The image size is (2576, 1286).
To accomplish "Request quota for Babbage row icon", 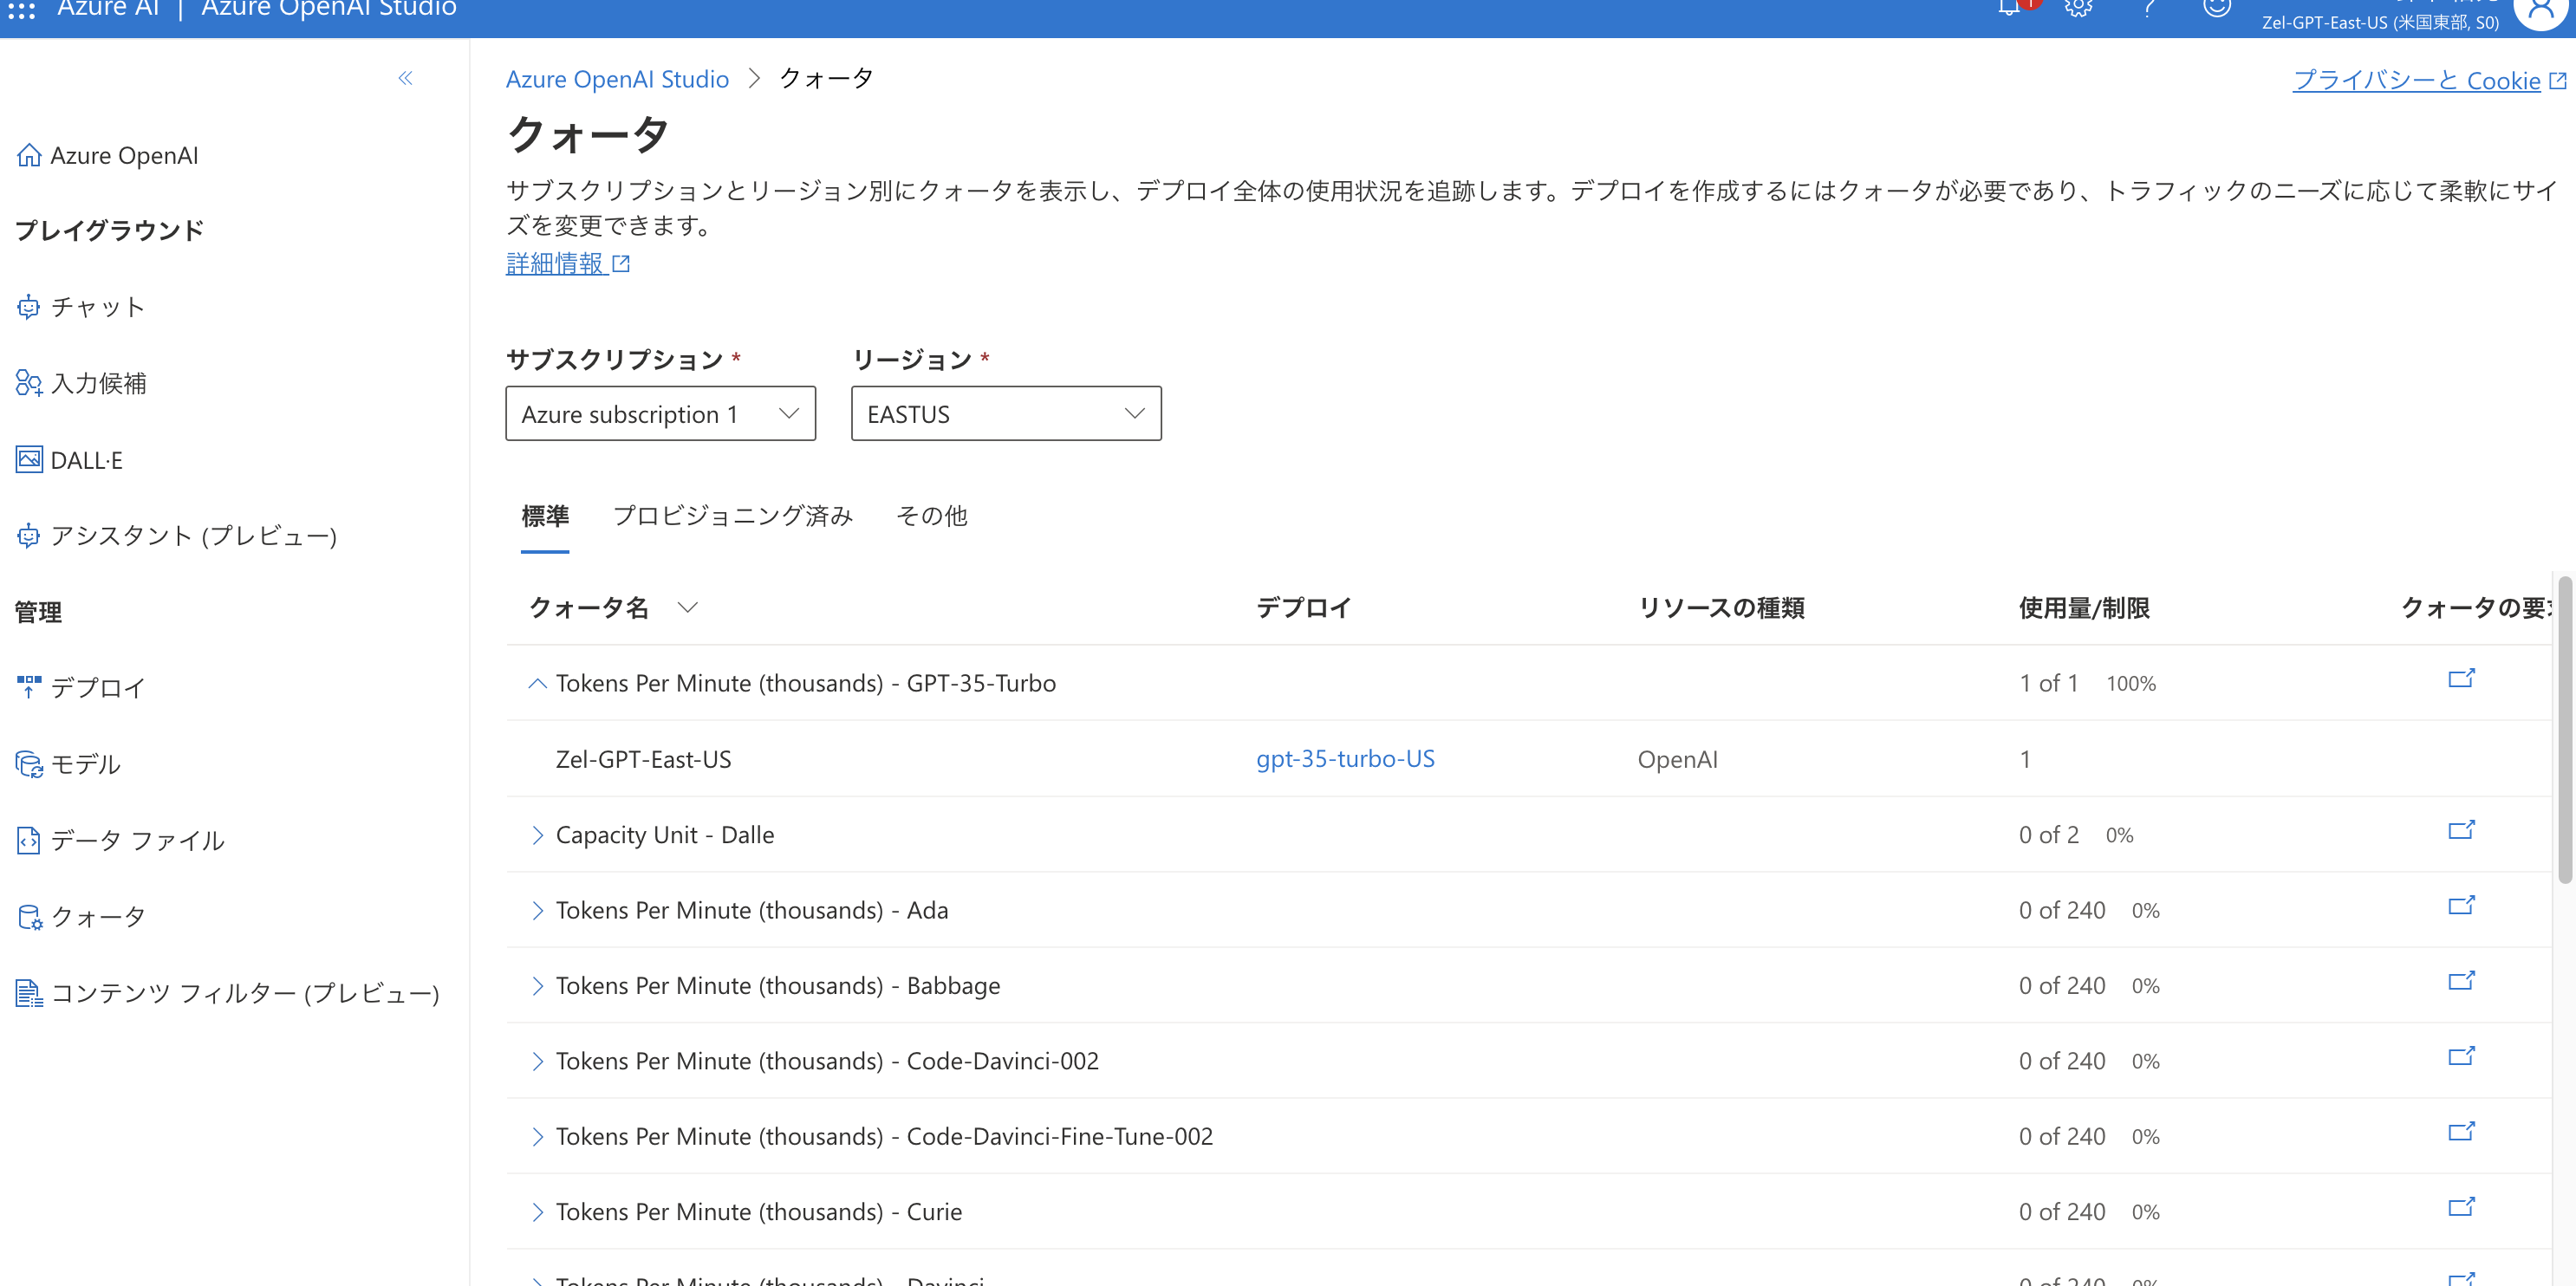I will 2461,981.
